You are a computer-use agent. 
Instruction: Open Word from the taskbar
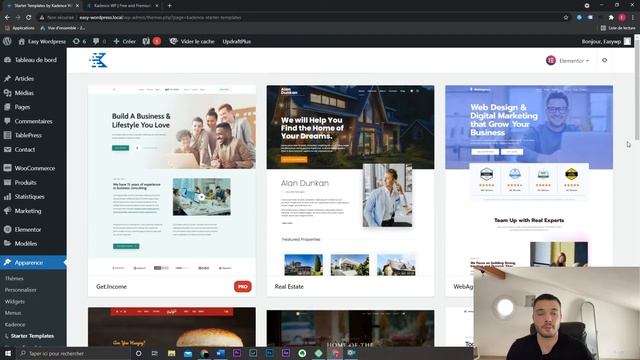pos(220,353)
